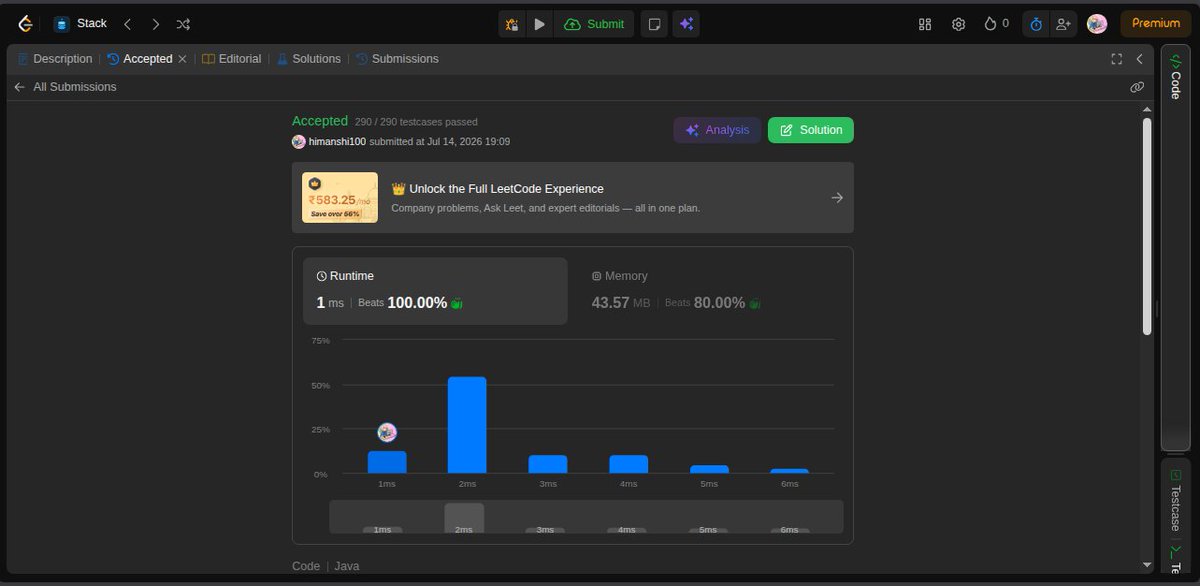Click the 43.57 MB memory value

click(621, 303)
